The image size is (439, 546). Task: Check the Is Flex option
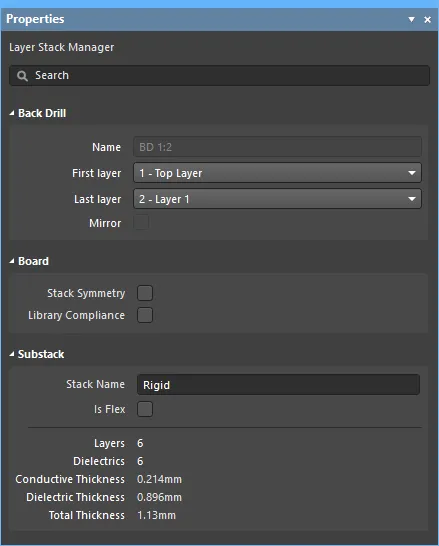[145, 409]
